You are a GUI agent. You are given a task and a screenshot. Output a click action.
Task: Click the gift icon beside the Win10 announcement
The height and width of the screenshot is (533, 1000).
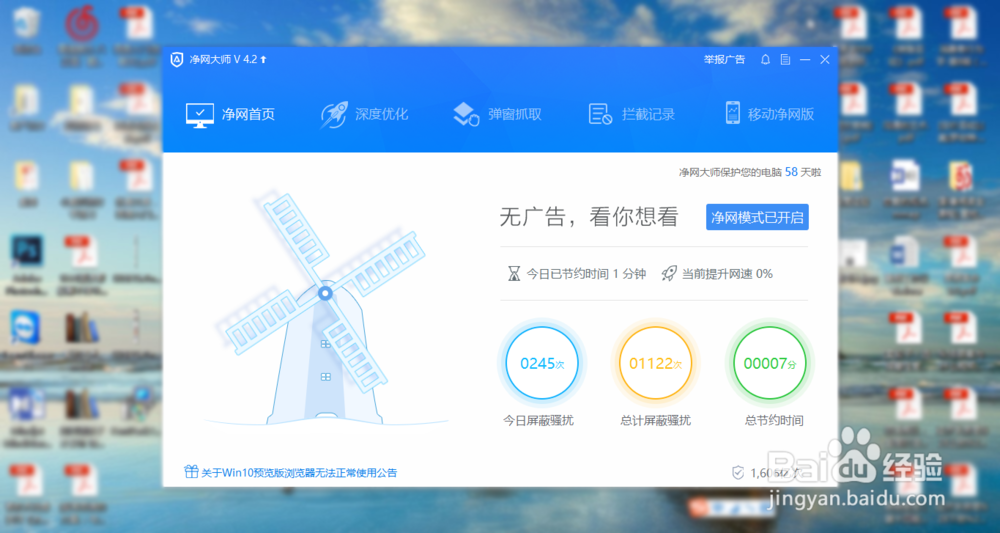191,472
